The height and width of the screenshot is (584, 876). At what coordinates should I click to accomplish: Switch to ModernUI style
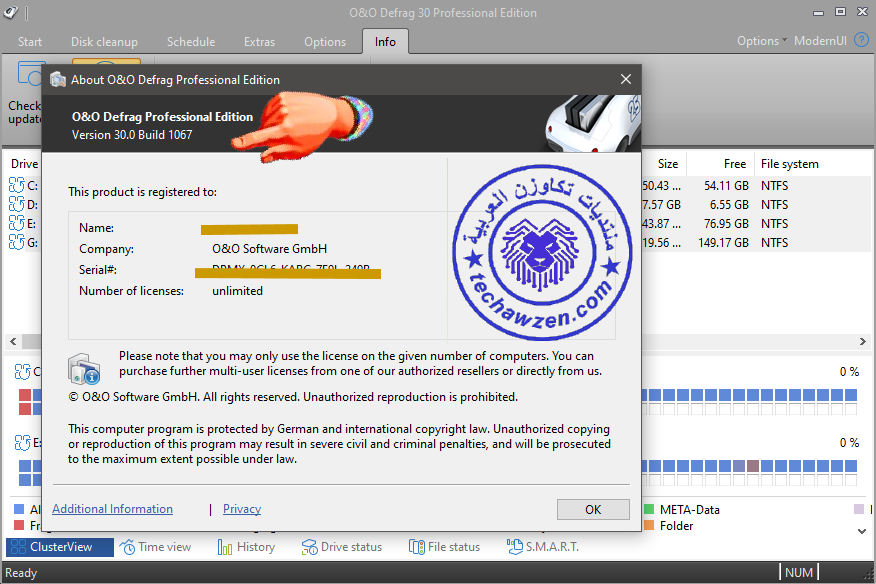pos(820,41)
